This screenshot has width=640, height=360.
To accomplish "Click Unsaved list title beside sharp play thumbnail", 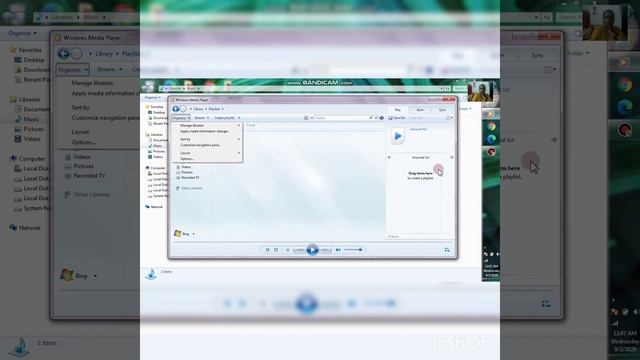I will (x=418, y=129).
